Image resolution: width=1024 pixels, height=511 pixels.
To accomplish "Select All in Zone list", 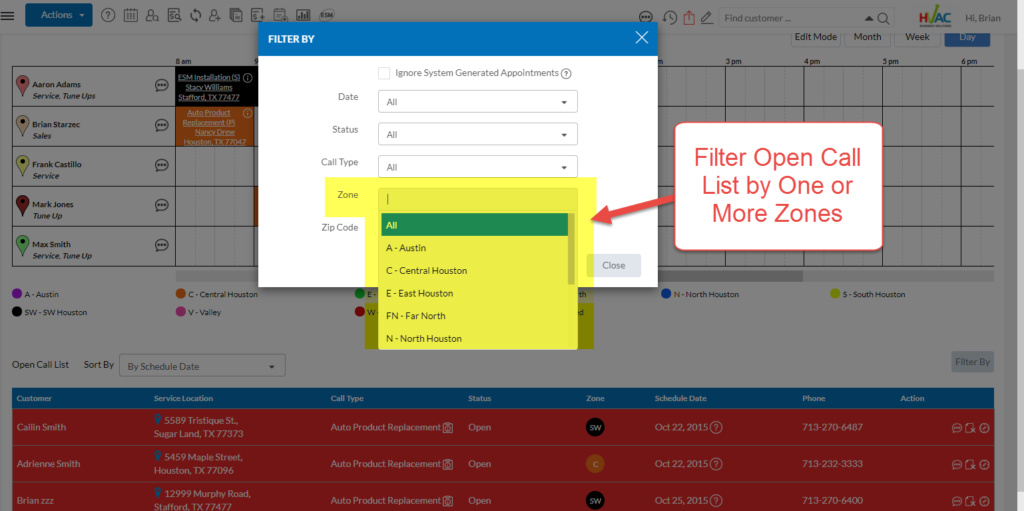I will pos(474,225).
